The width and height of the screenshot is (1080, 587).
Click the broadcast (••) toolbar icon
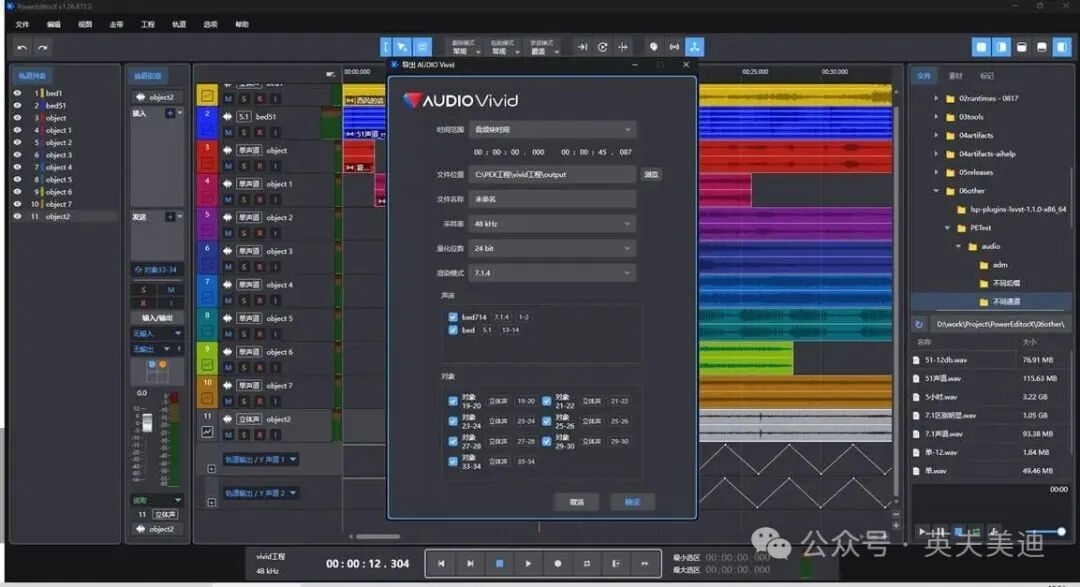[674, 47]
